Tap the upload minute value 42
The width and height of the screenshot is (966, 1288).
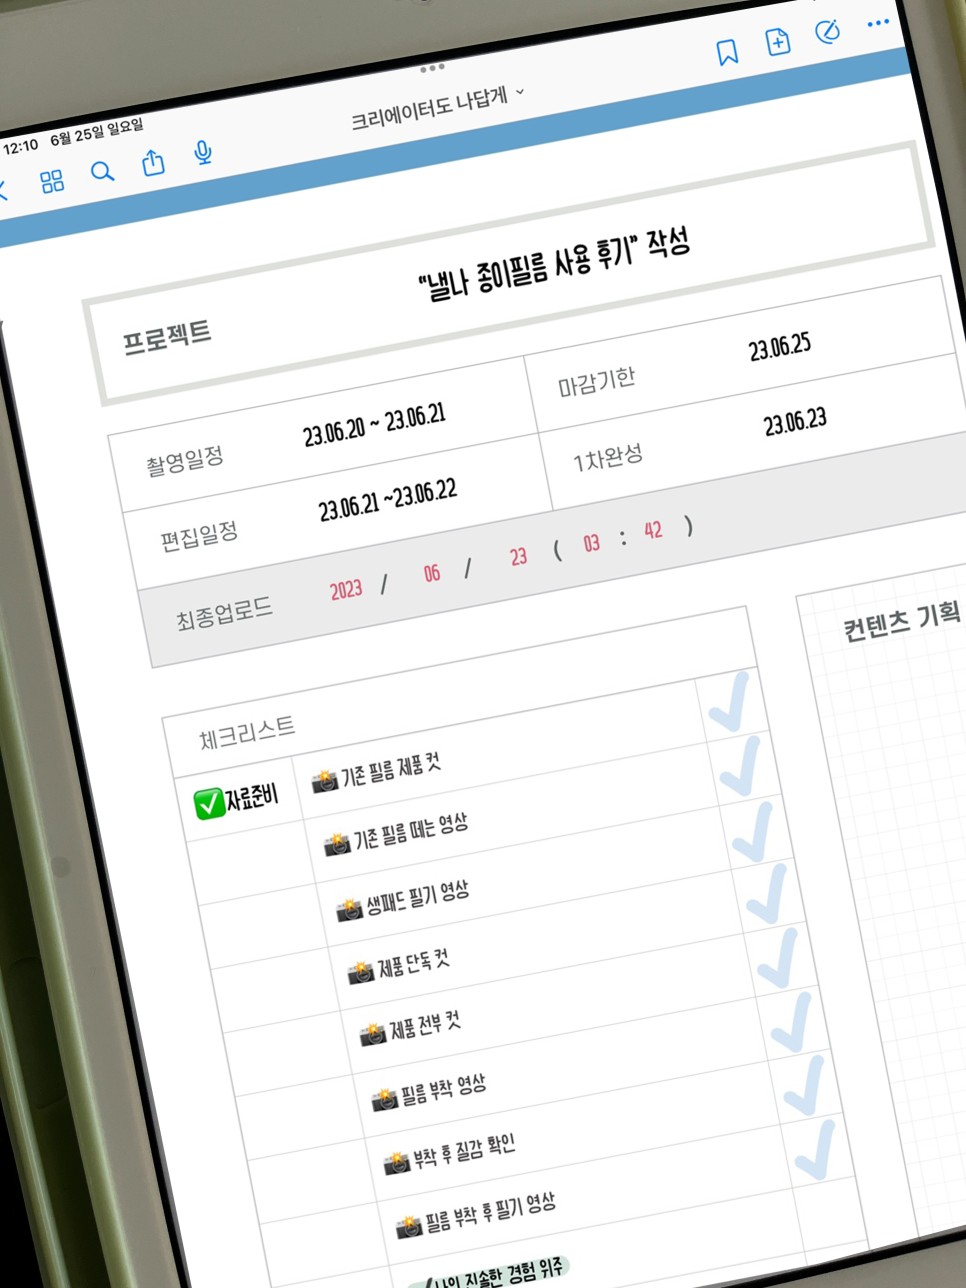[x=653, y=531]
